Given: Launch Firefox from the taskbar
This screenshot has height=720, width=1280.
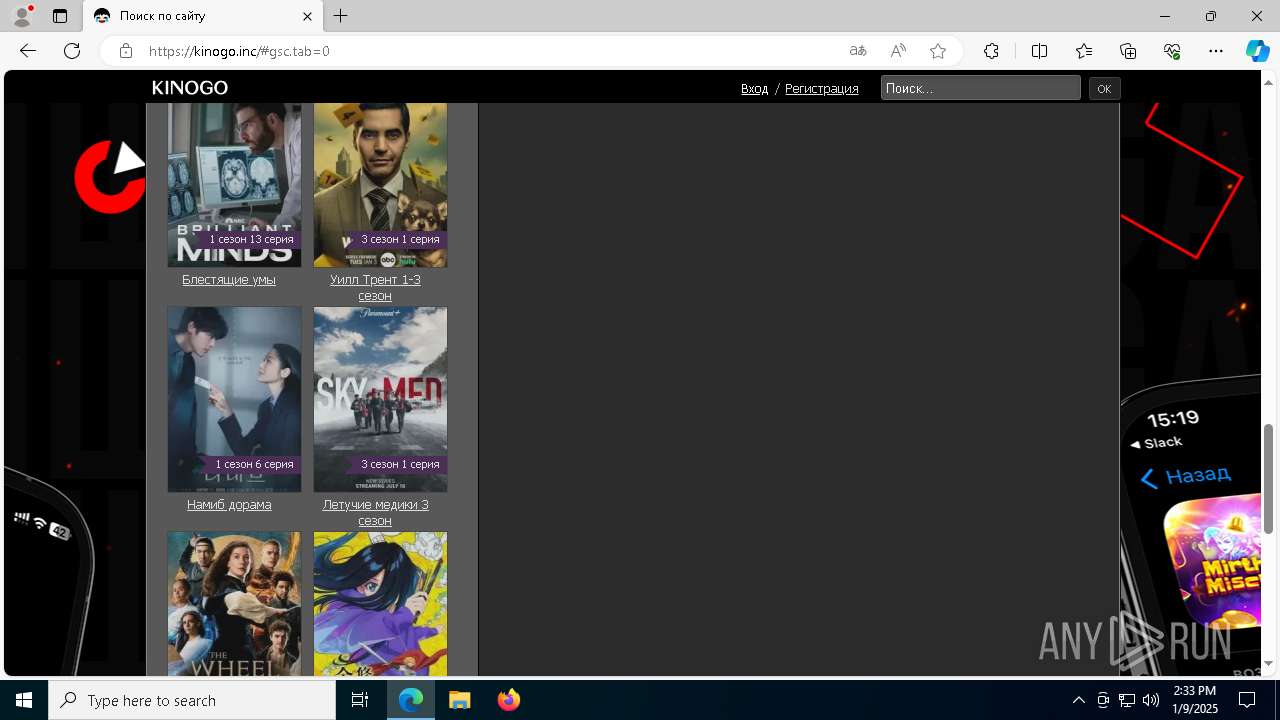Looking at the screenshot, I should [x=509, y=700].
